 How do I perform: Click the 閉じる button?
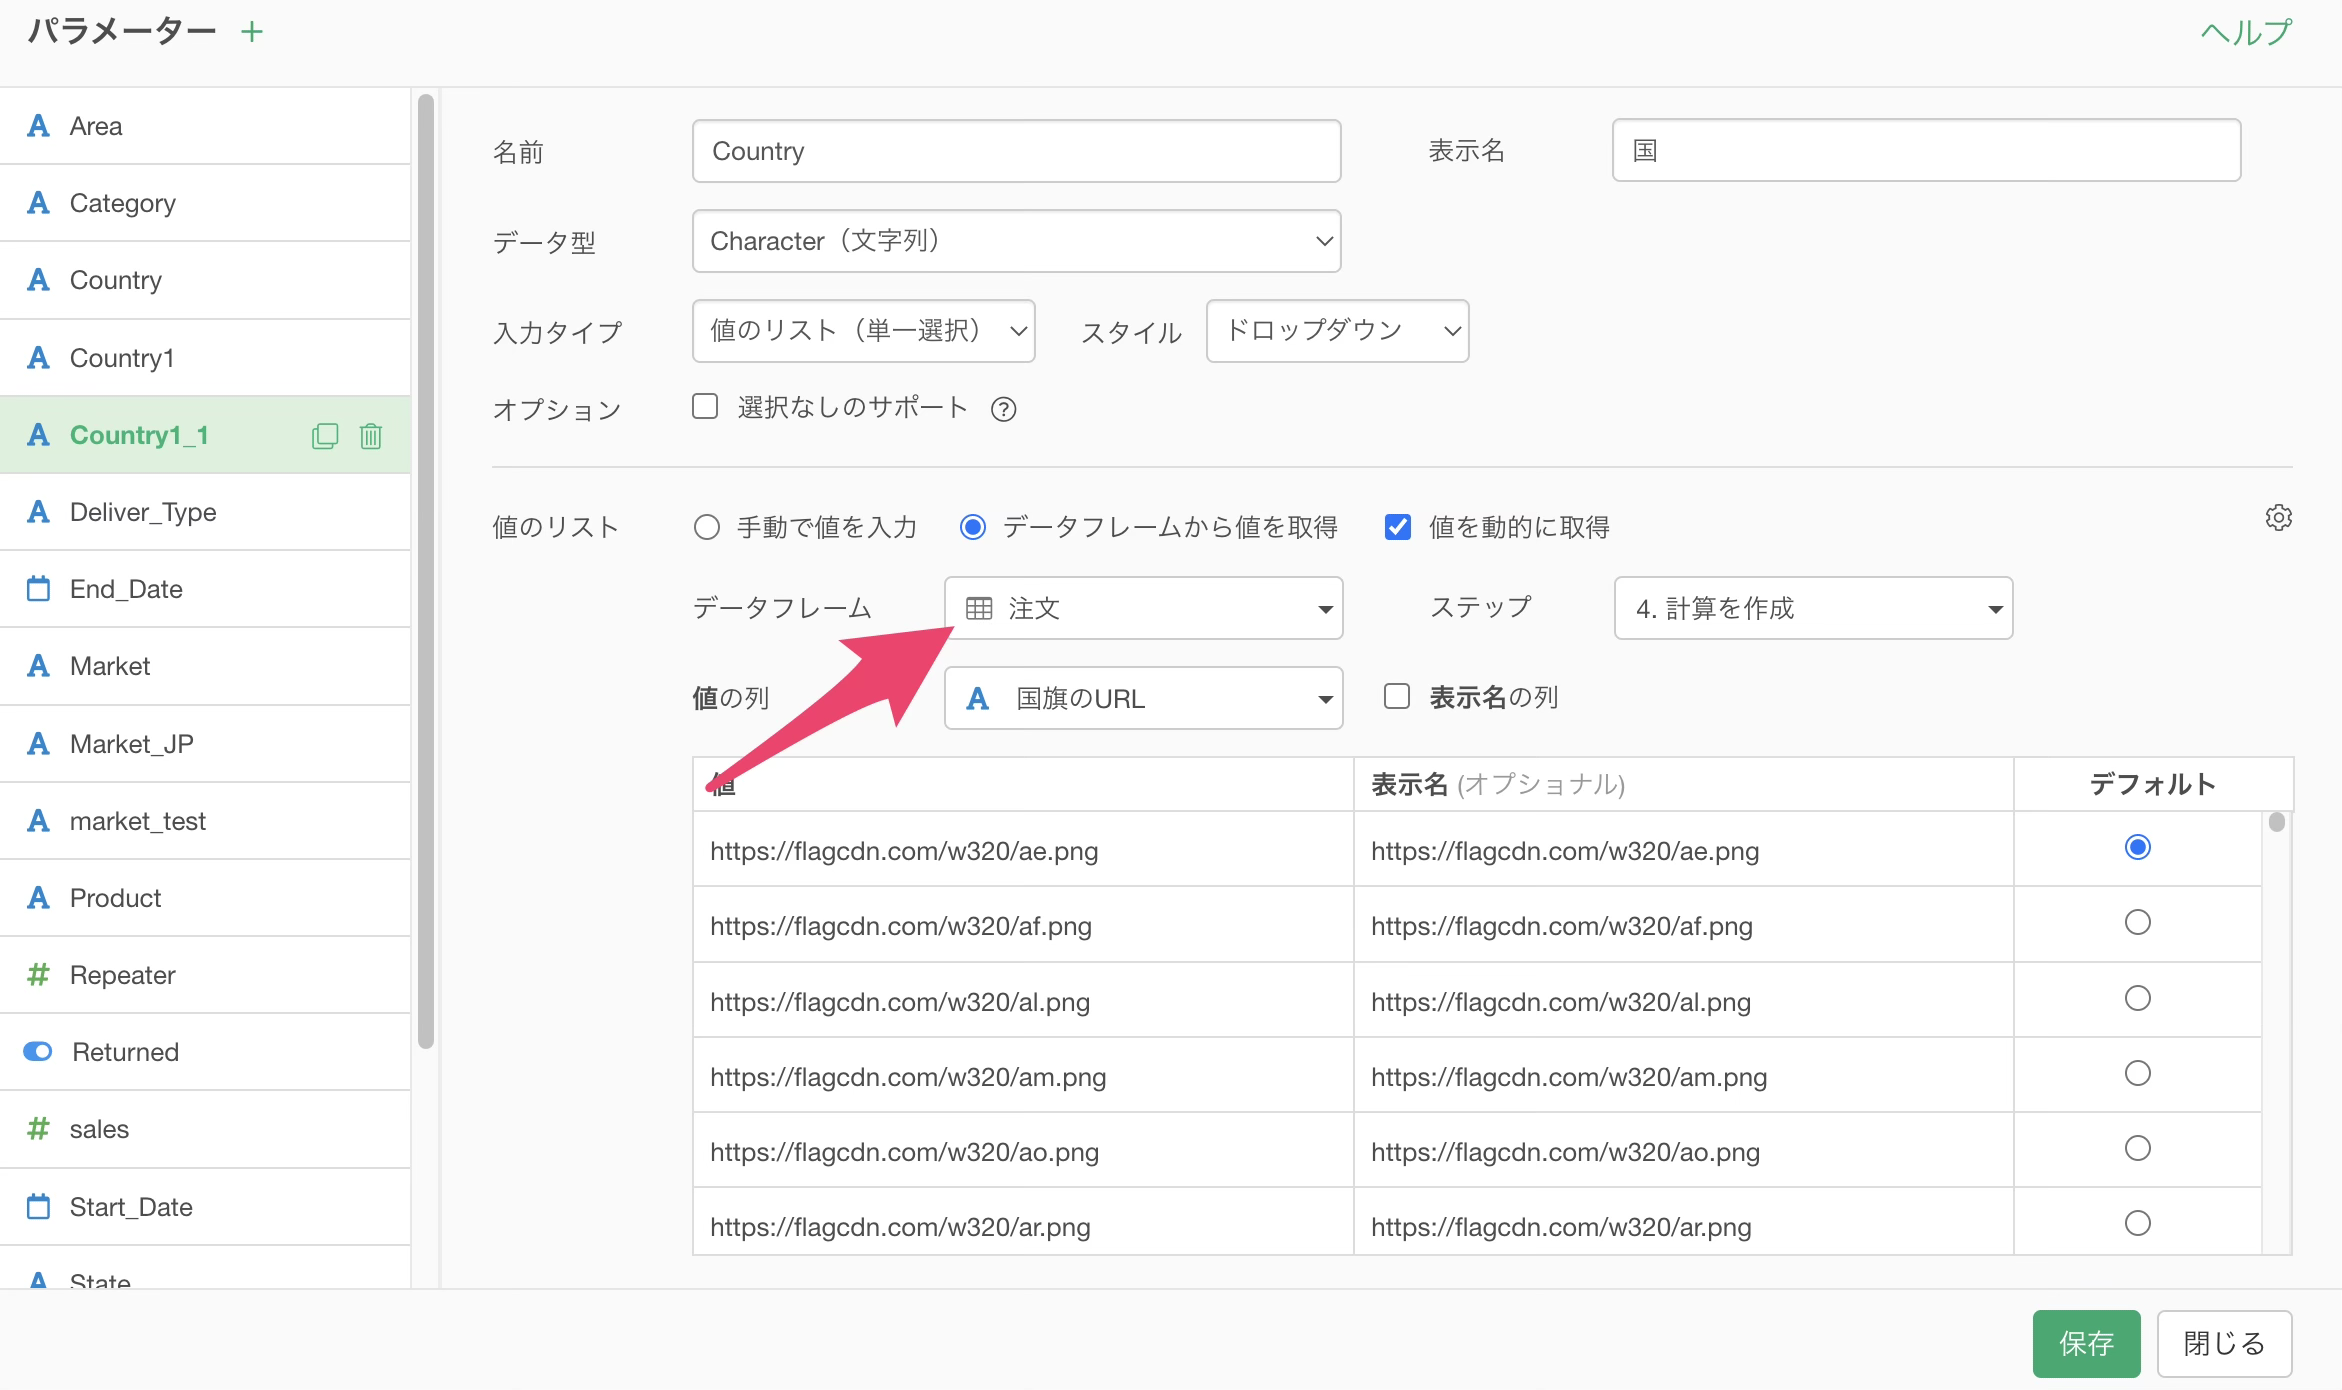[2224, 1343]
